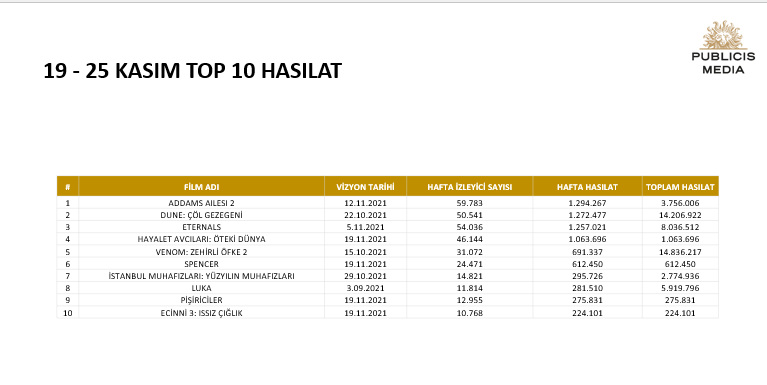Select the 'ADDAMS AILESI 2' film cell
767x385 pixels.
point(202,203)
